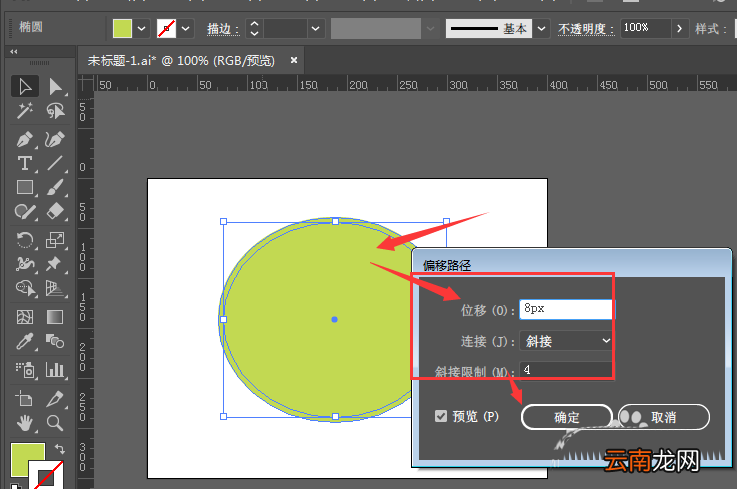This screenshot has width=737, height=489.
Task: Click the 样式 style label
Action: click(x=711, y=29)
